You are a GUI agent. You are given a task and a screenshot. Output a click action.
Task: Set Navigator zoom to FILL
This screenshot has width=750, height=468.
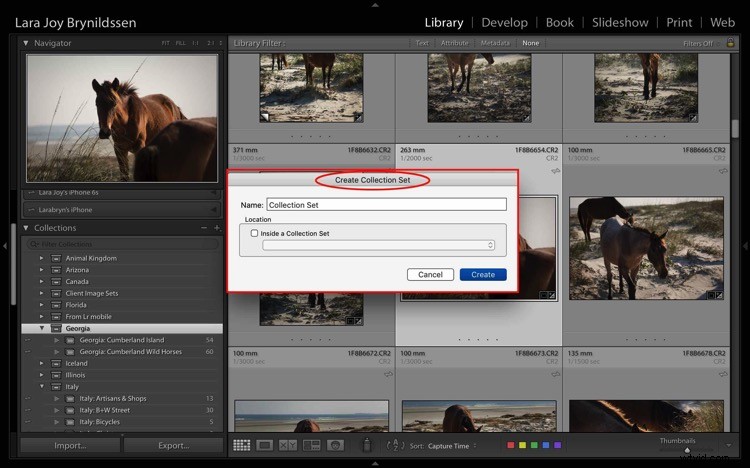pos(180,43)
